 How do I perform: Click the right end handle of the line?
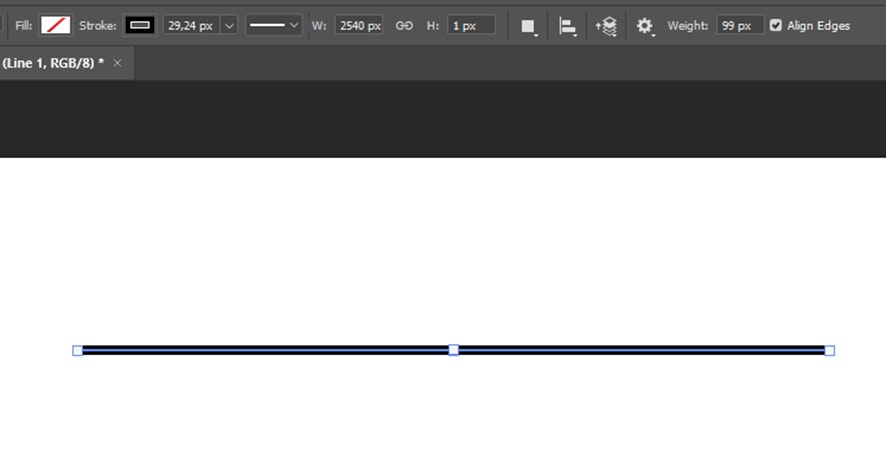(829, 350)
